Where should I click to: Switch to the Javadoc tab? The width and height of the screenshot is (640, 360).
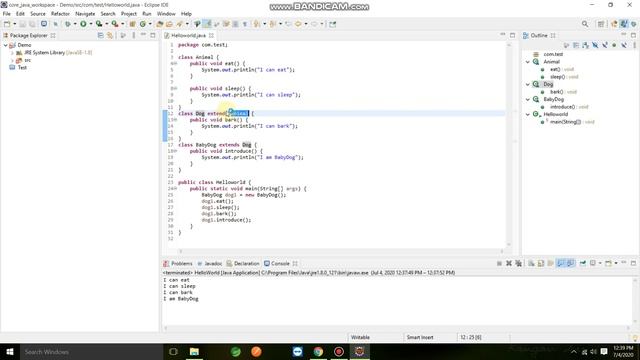click(x=210, y=264)
